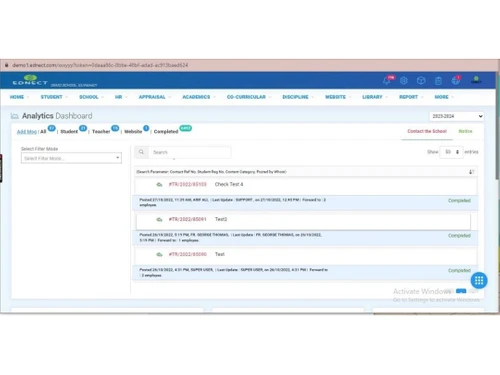Click the browser address bar URL
This screenshot has width=500, height=375.
click(100, 65)
